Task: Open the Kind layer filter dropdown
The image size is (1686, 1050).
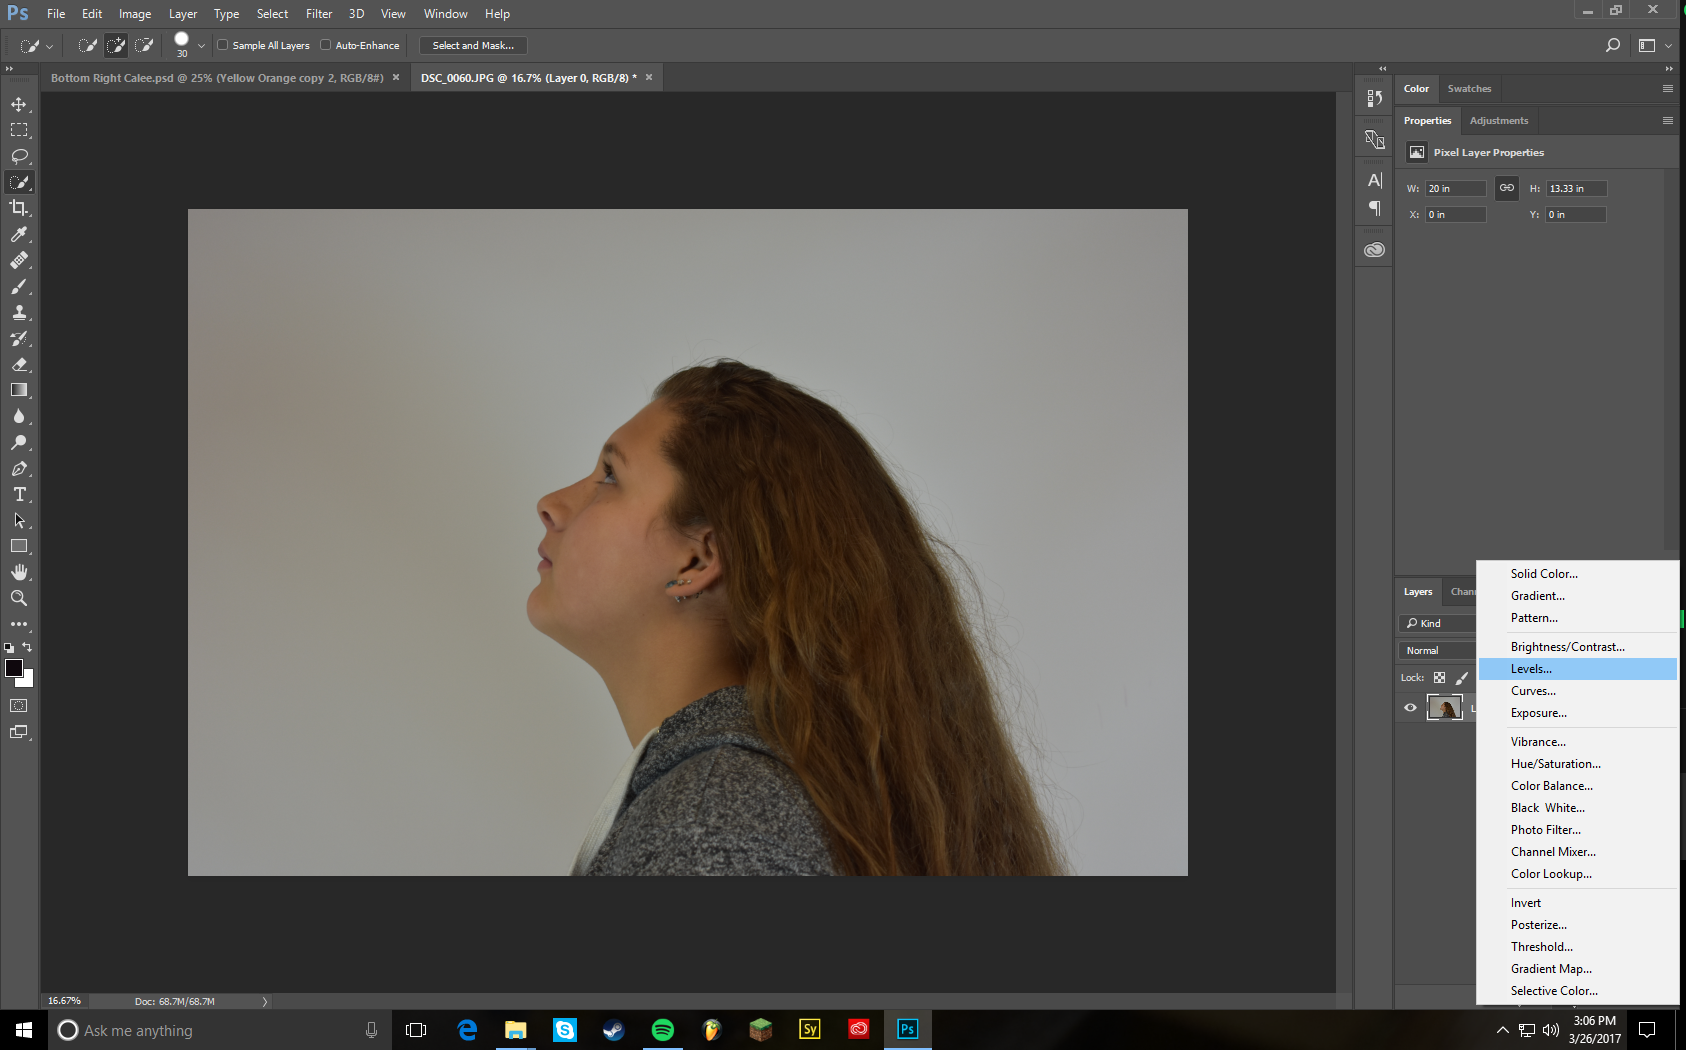Action: [x=1436, y=623]
